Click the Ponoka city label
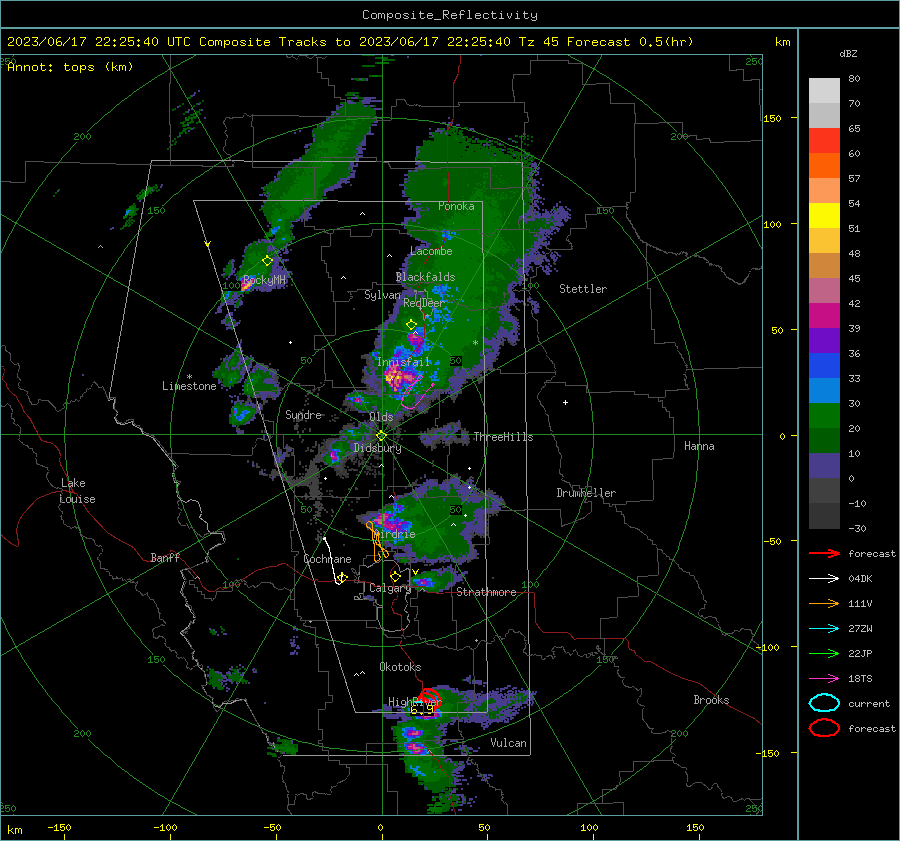This screenshot has width=900, height=841. tap(456, 206)
